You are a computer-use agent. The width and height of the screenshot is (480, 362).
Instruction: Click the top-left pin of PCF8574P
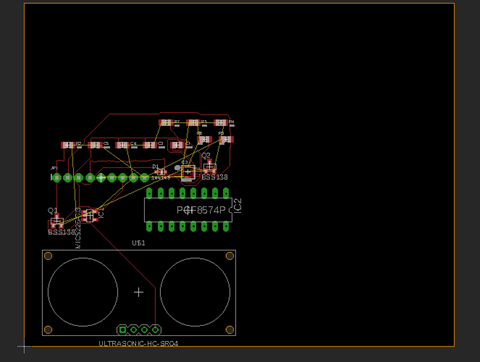(x=149, y=193)
